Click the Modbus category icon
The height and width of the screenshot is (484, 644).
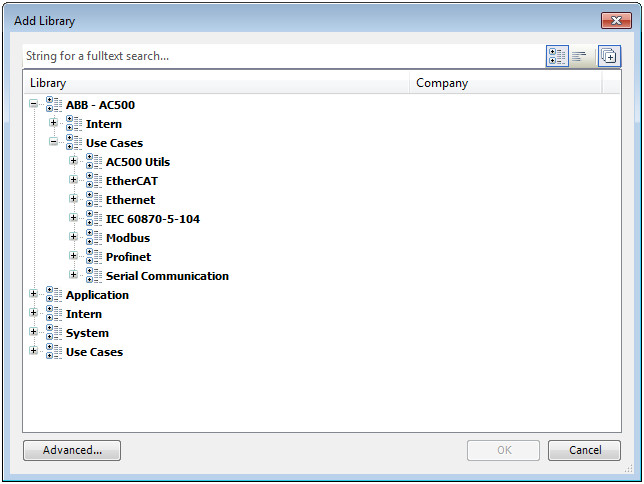point(94,238)
